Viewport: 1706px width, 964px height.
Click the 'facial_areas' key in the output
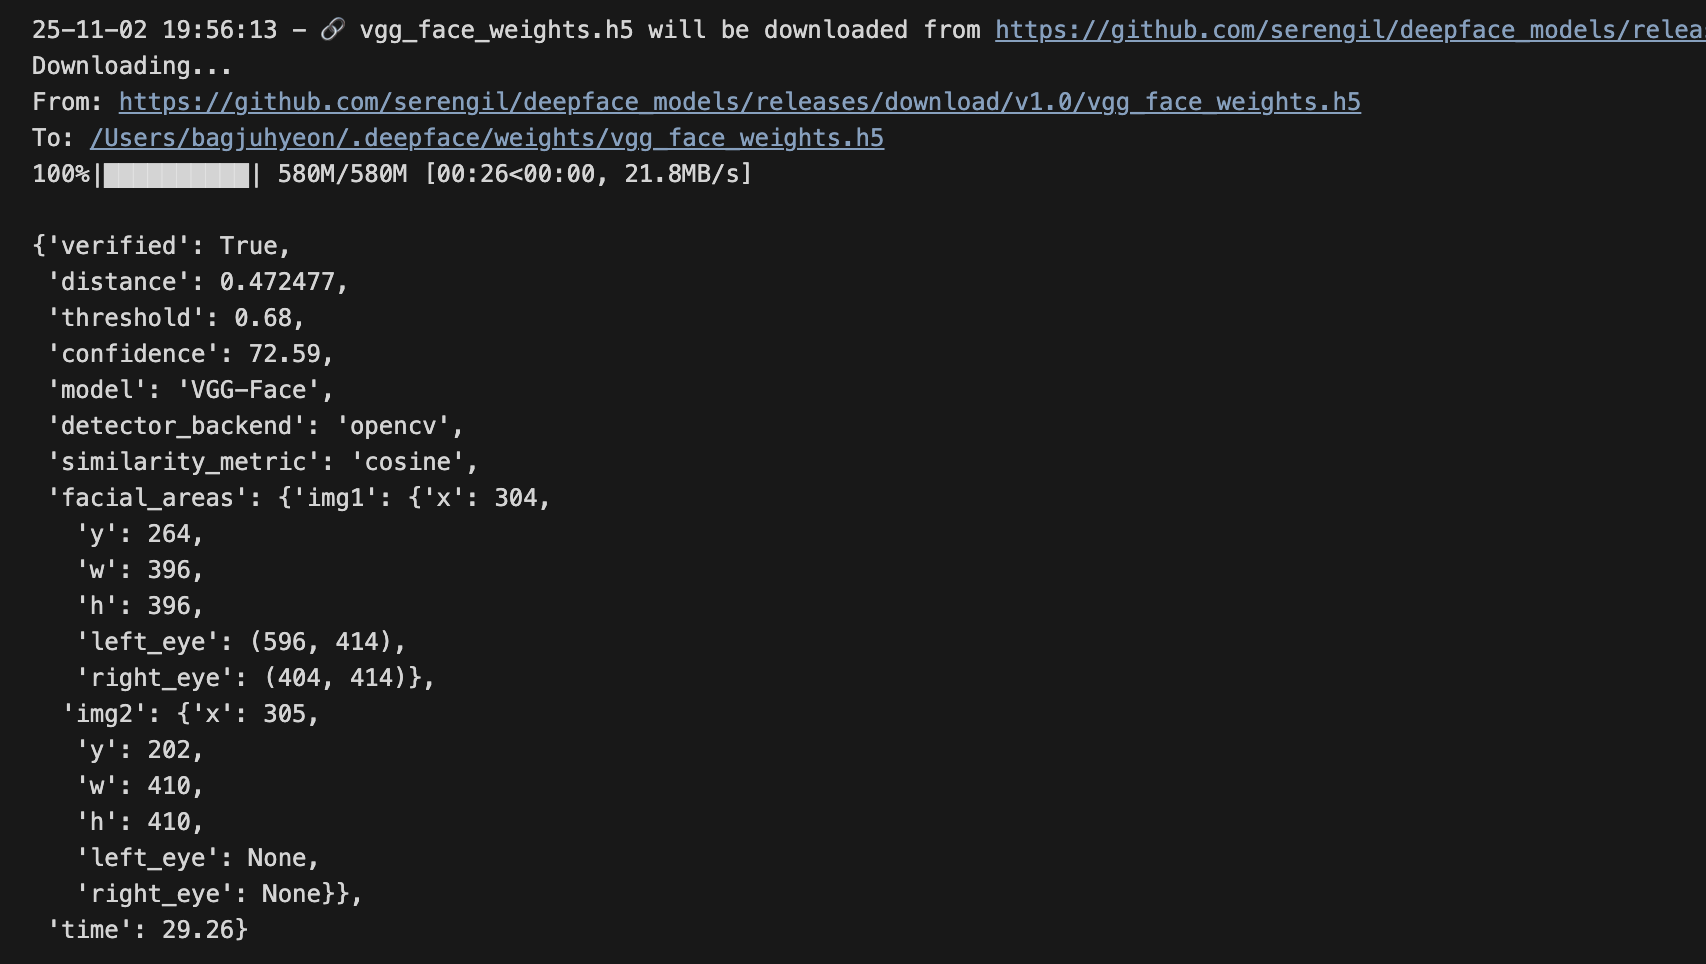[147, 498]
